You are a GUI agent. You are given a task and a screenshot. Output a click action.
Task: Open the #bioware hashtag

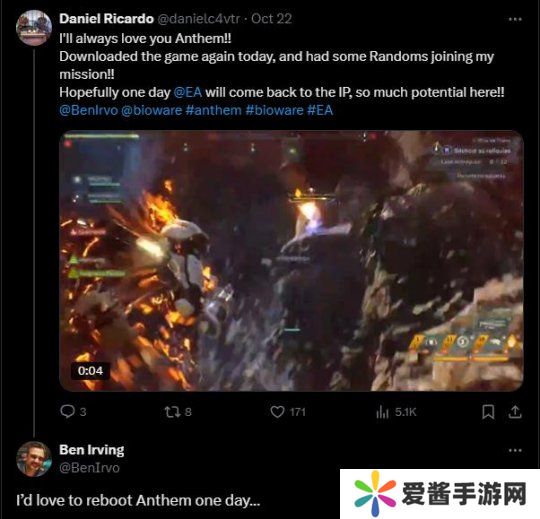274,110
